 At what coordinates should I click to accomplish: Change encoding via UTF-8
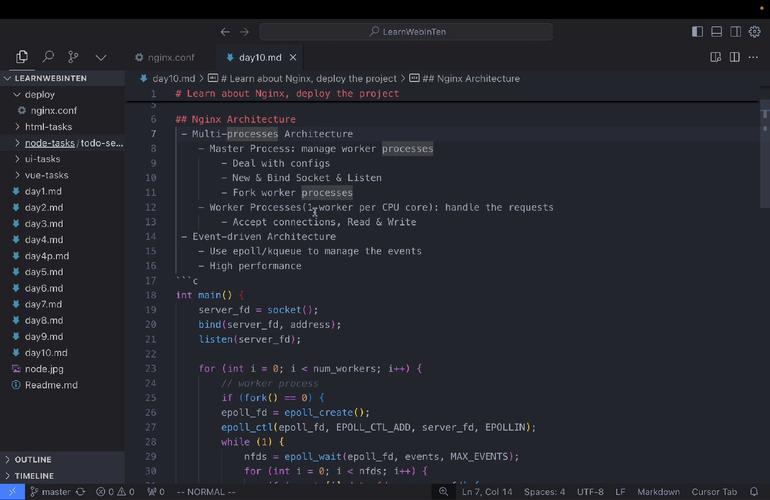click(x=590, y=492)
